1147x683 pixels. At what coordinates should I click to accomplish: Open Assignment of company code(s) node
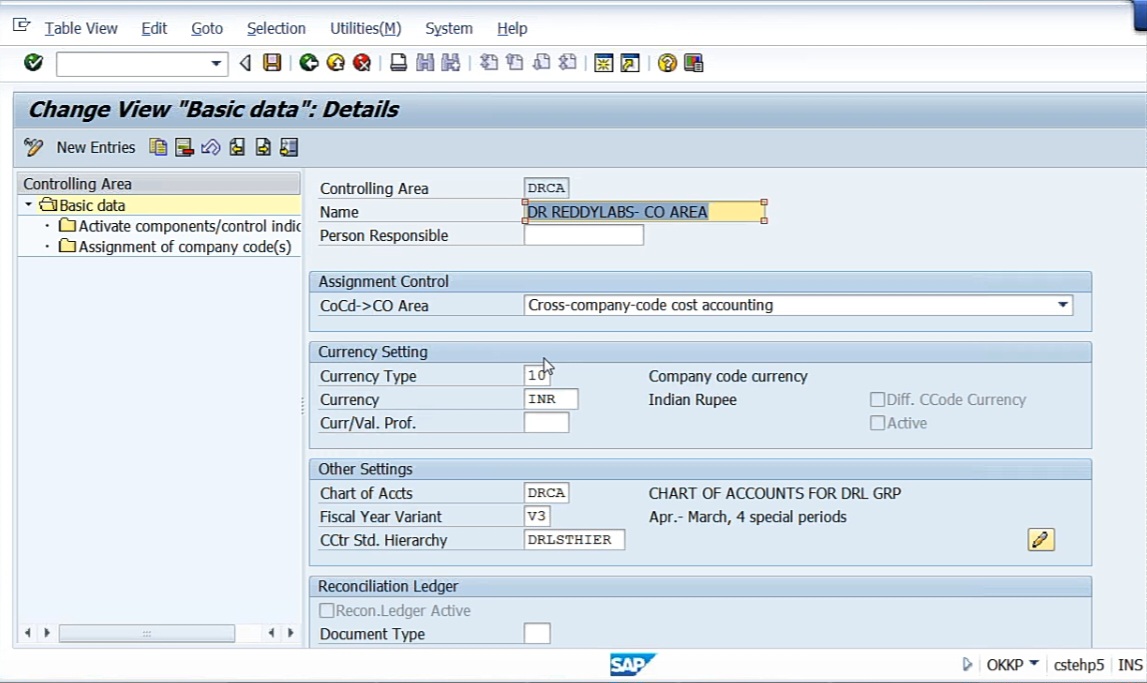176,246
